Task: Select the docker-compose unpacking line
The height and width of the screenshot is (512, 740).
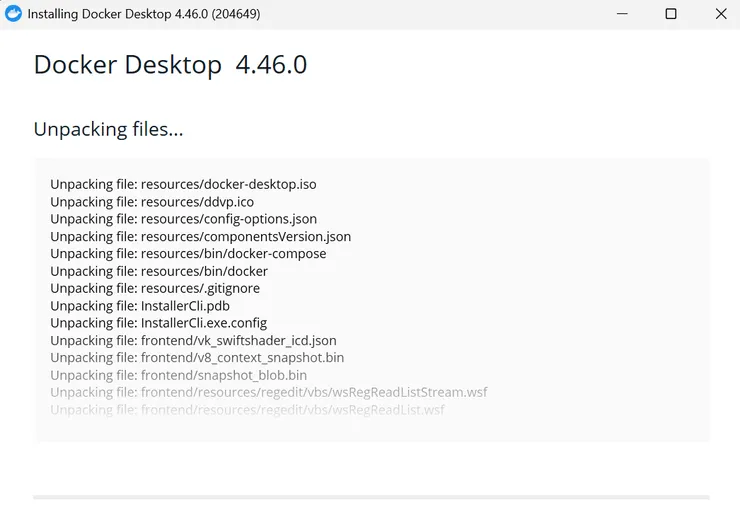Action: click(188, 254)
